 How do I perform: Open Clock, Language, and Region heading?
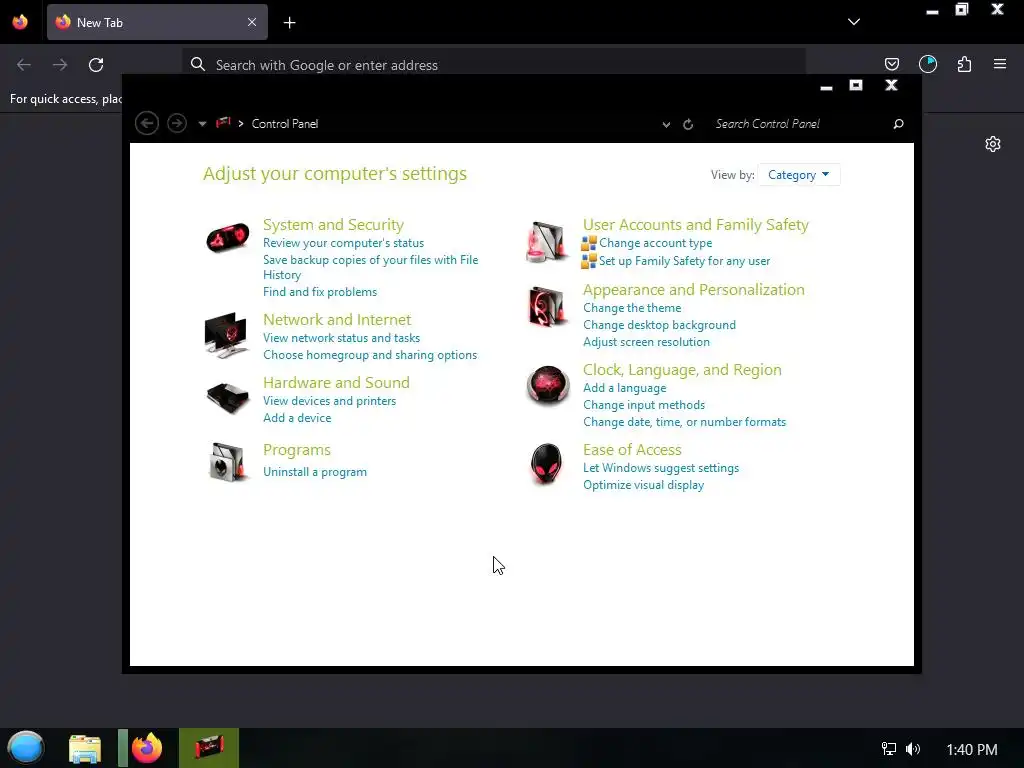[x=682, y=370]
